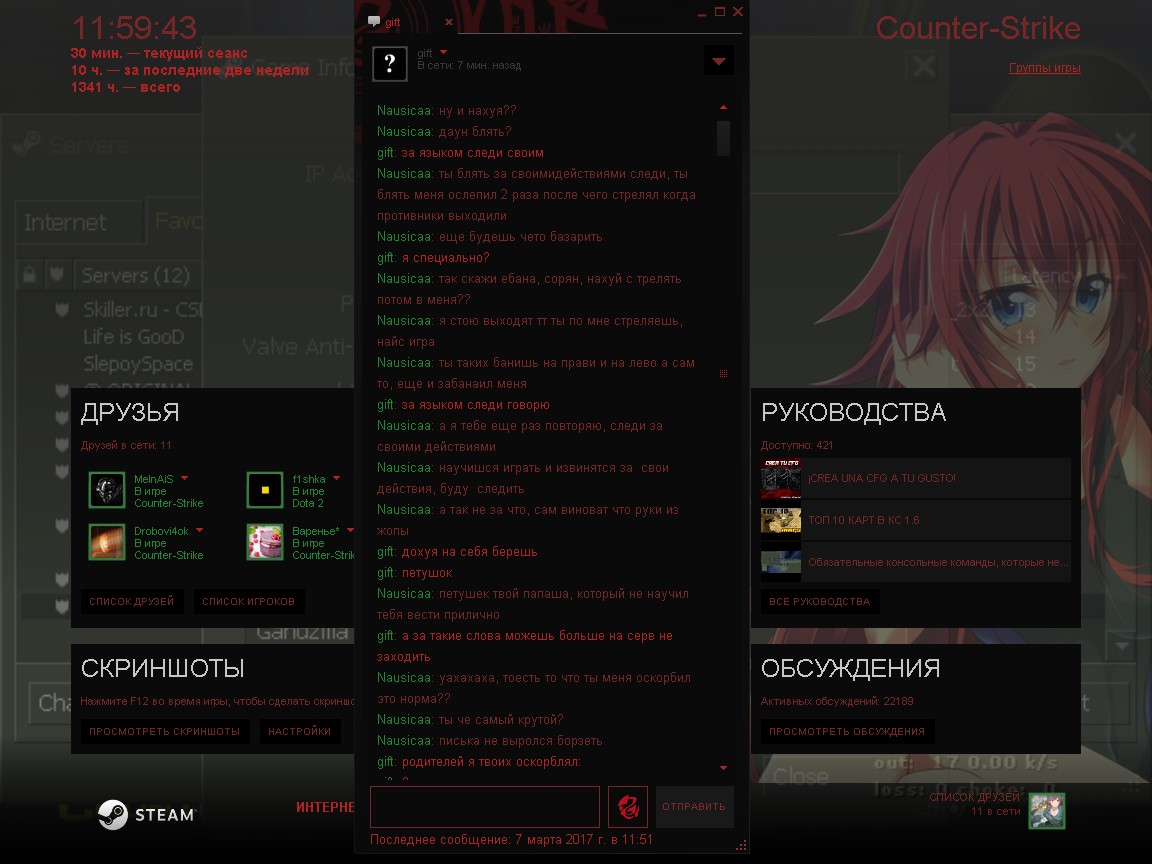Open СПИСОК ДРУЗЕЙ button in friends panel

(x=132, y=602)
